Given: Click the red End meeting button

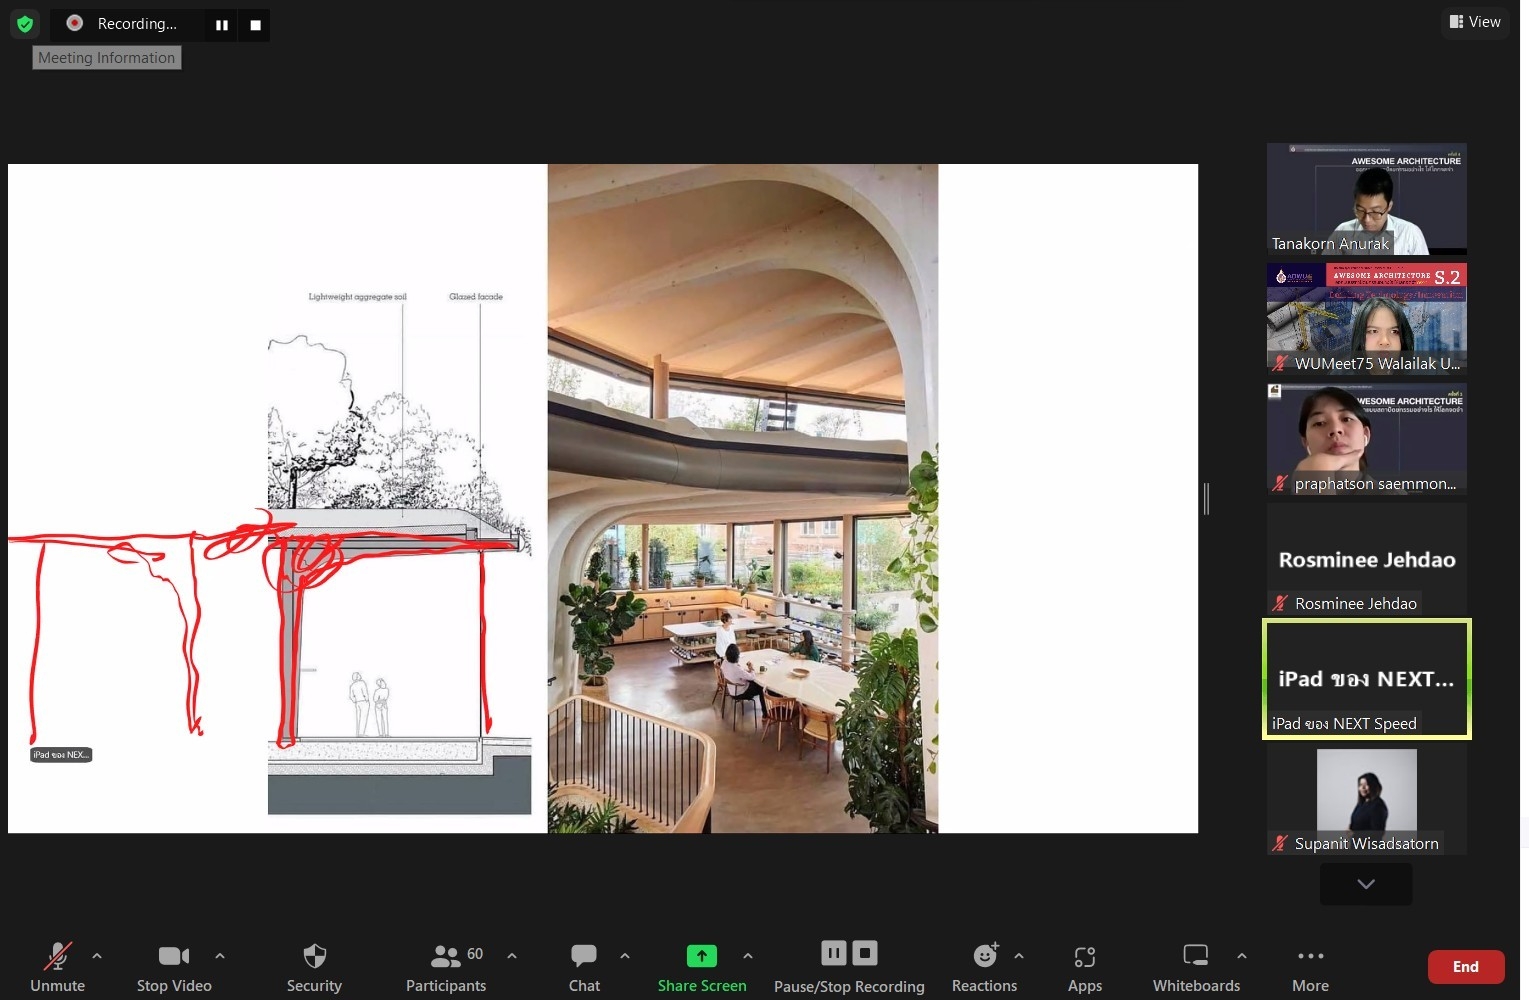Looking at the screenshot, I should click(1465, 967).
